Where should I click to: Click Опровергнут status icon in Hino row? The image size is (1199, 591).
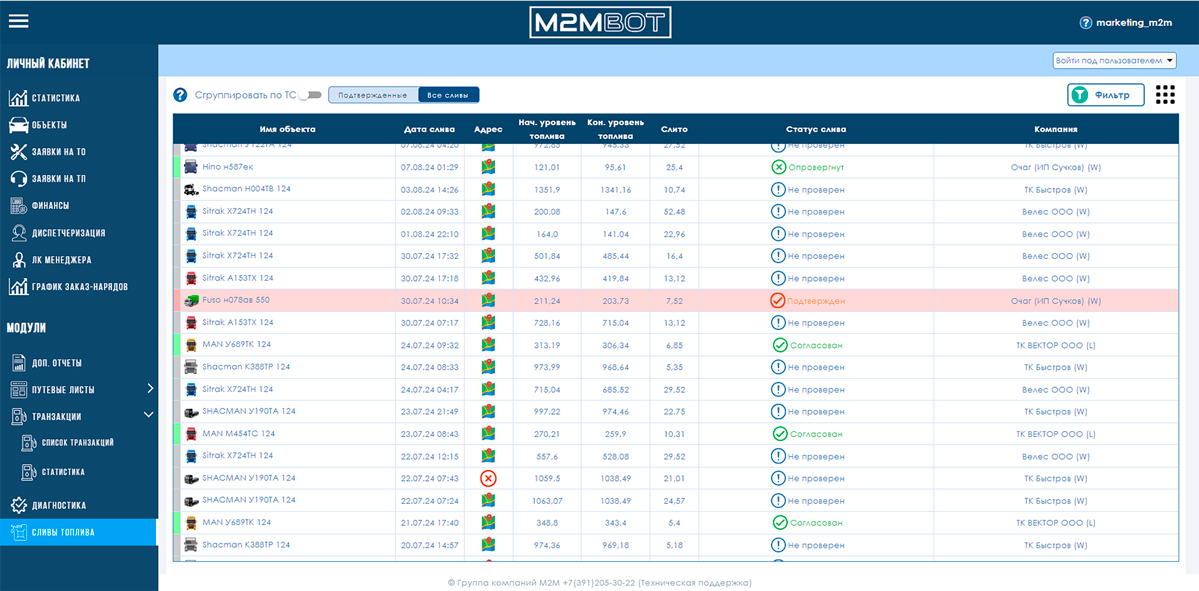778,167
